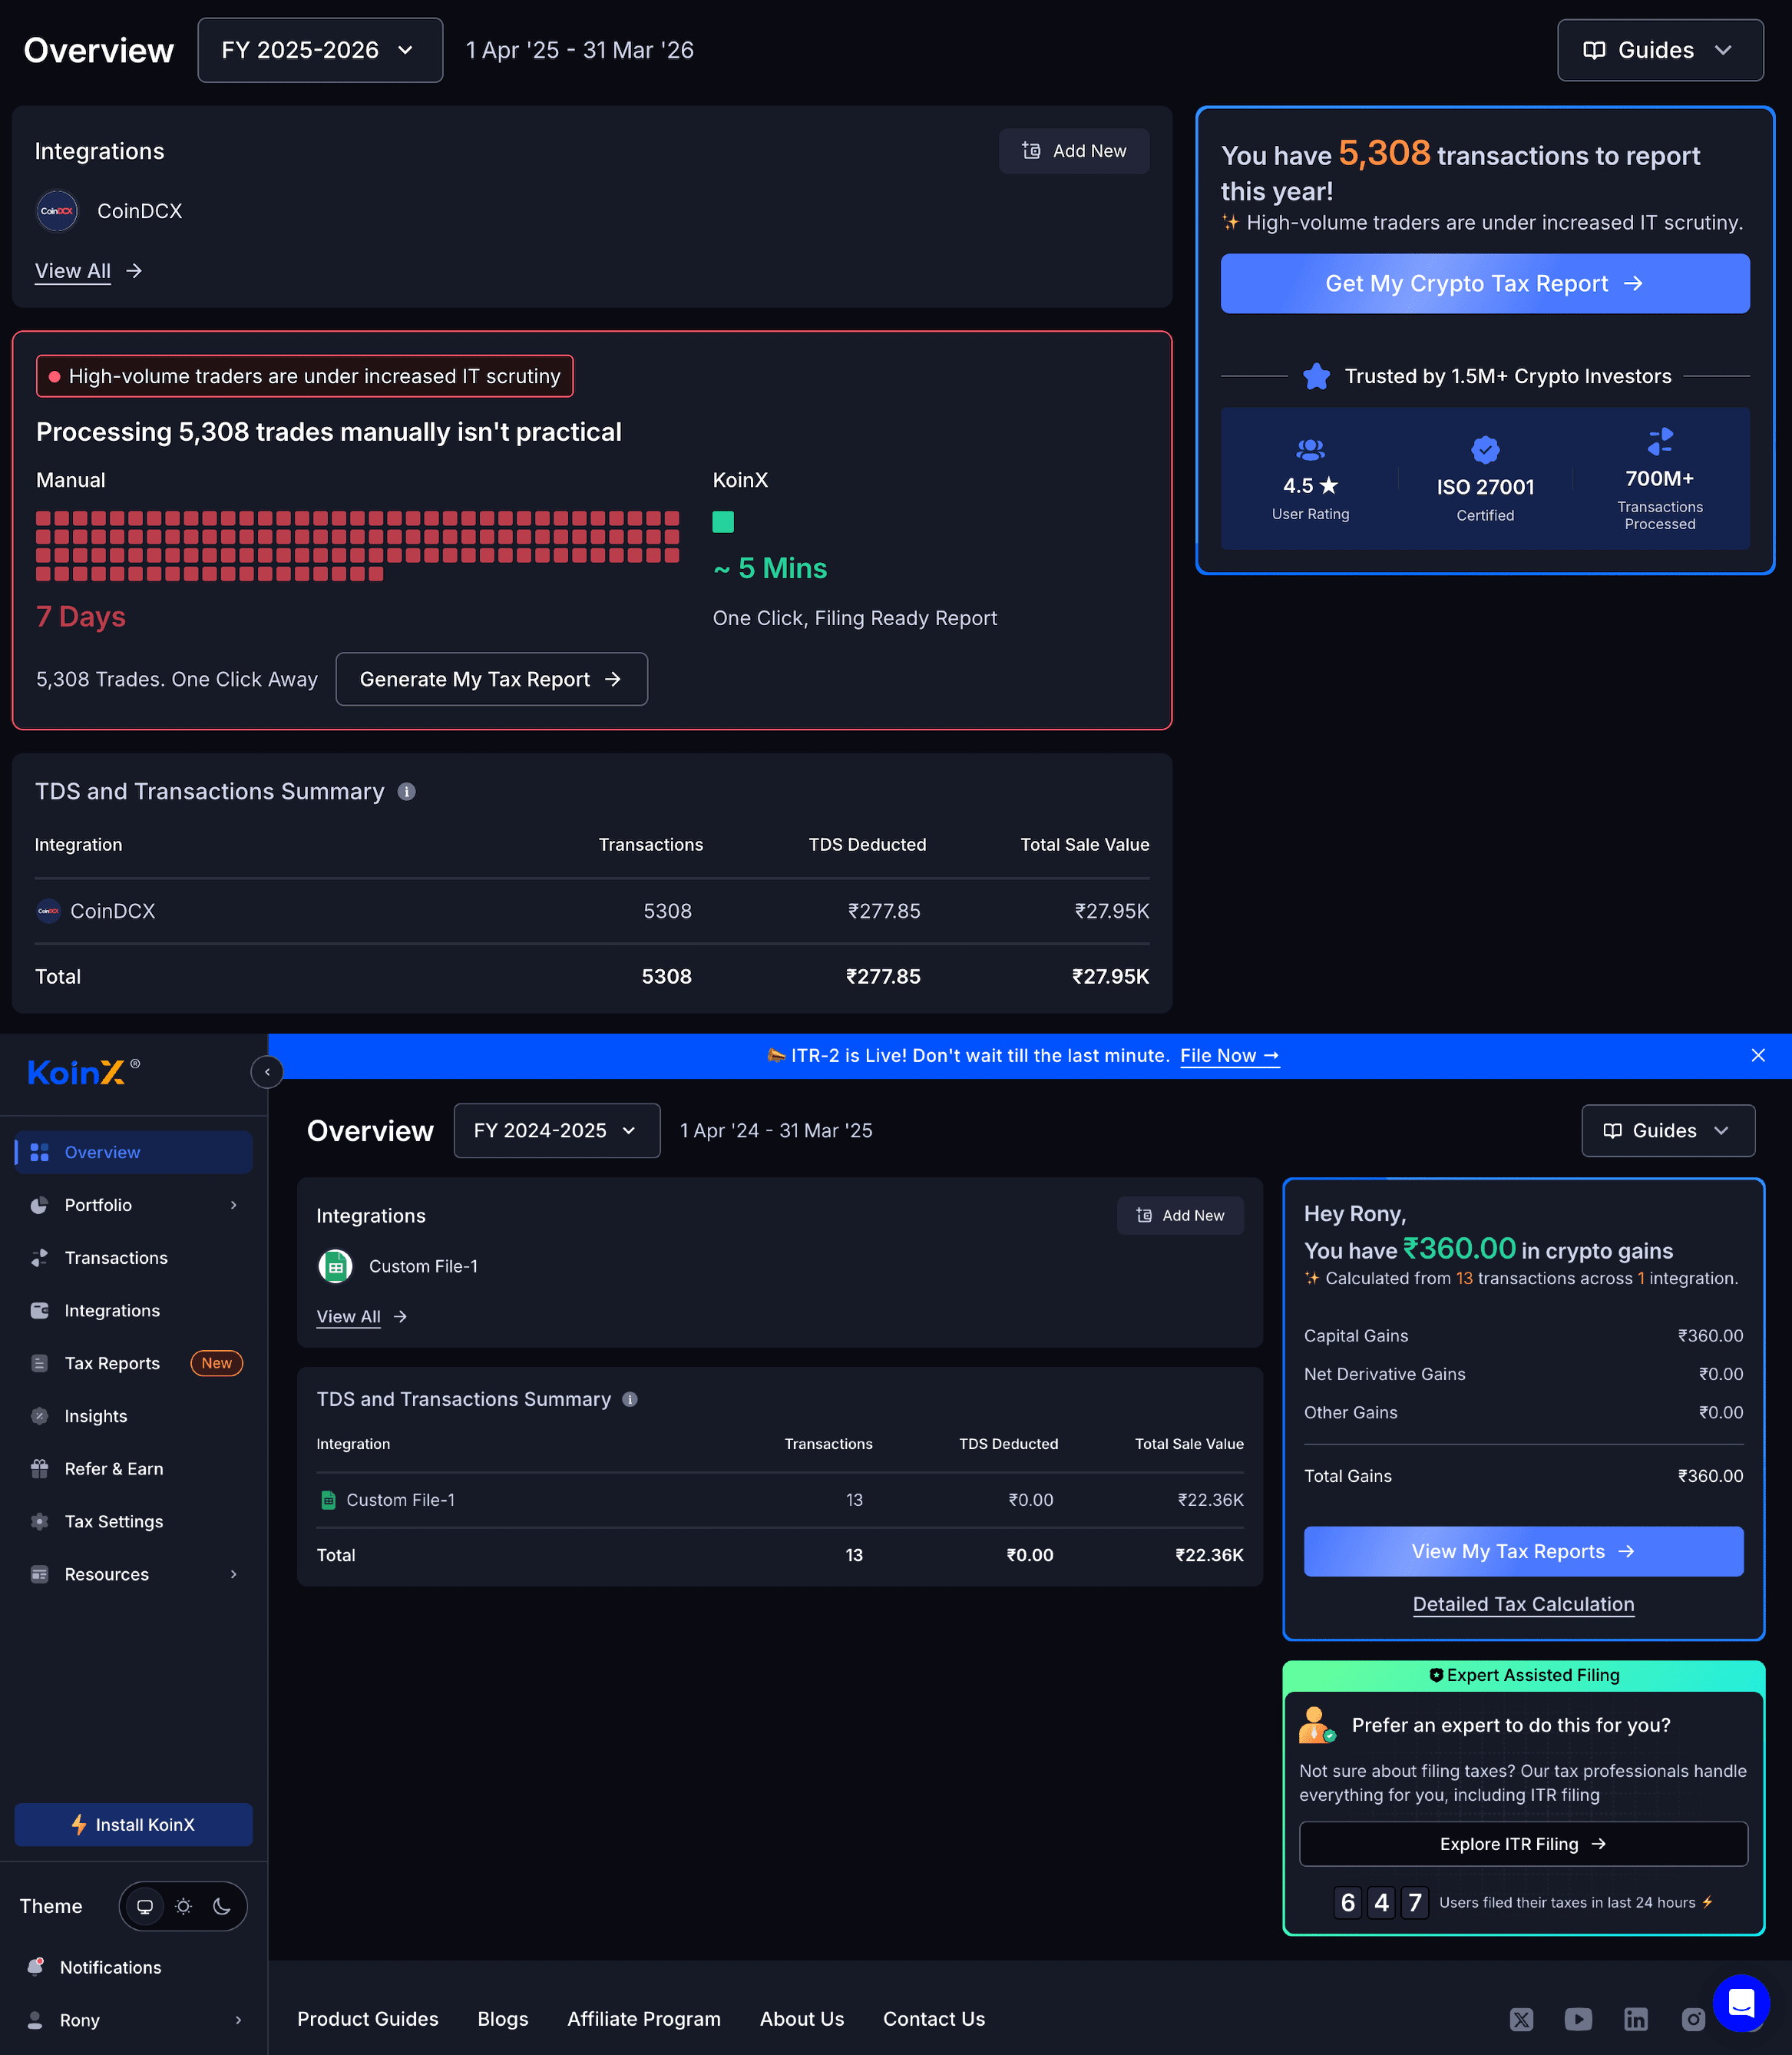Click the View My Tax Reports button
1792x2055 pixels.
[1523, 1551]
